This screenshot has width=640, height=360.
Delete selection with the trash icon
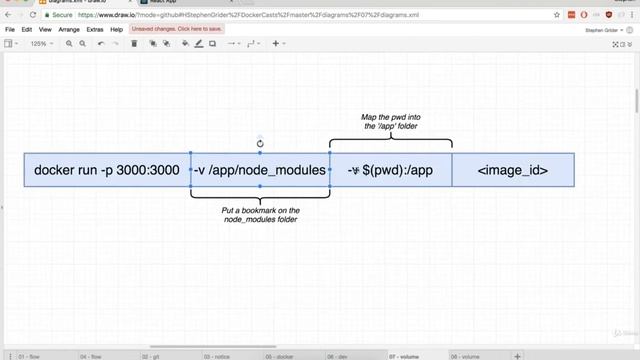134,43
